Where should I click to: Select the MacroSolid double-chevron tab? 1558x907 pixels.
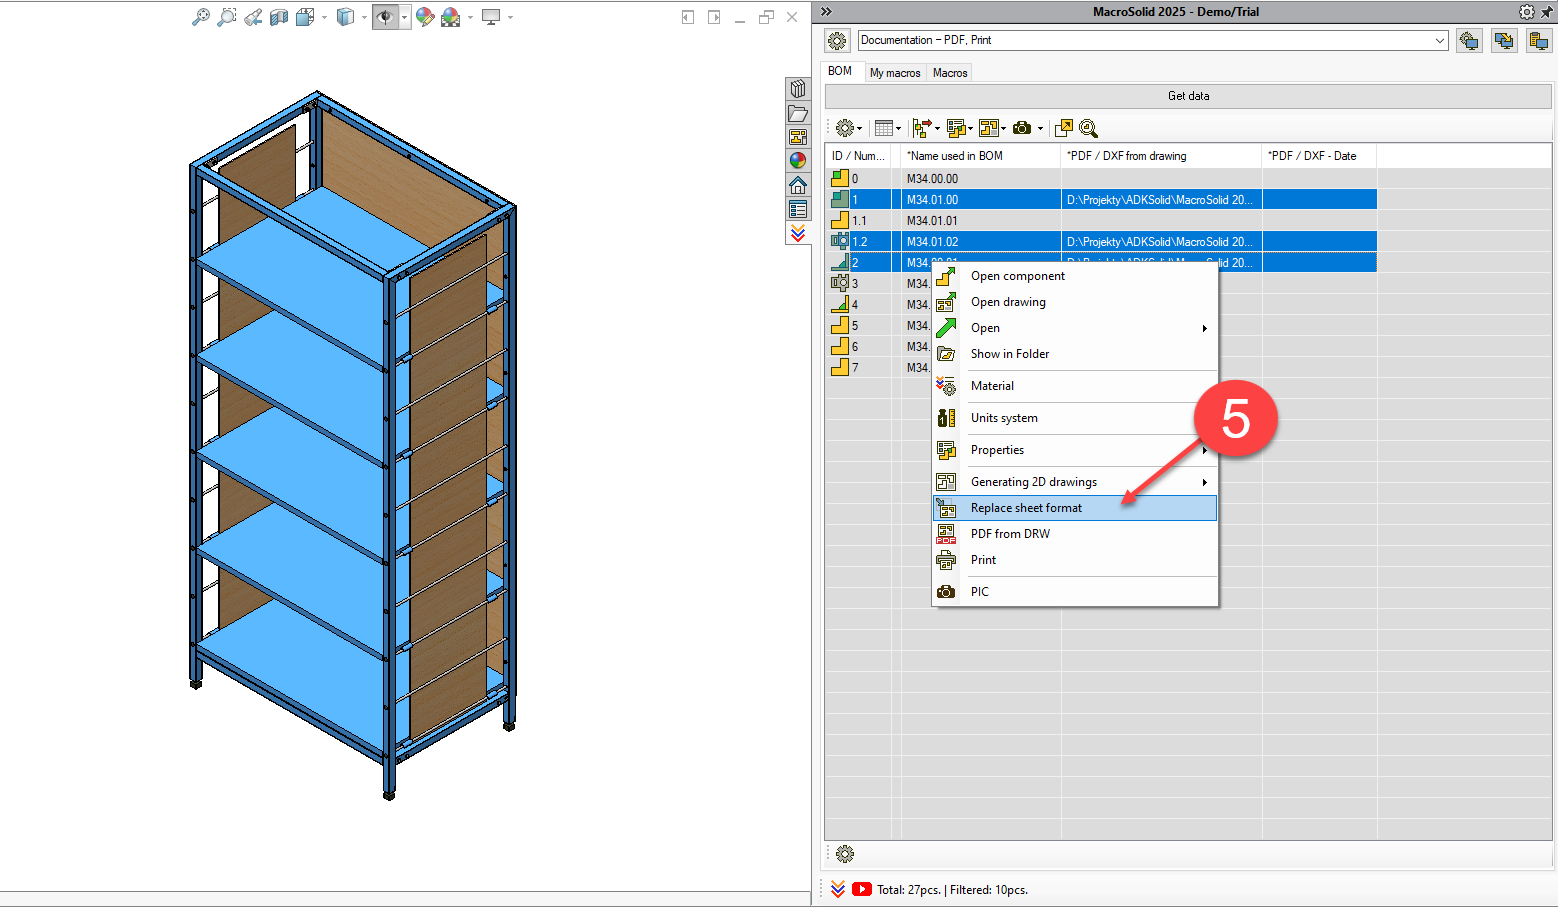tap(798, 233)
